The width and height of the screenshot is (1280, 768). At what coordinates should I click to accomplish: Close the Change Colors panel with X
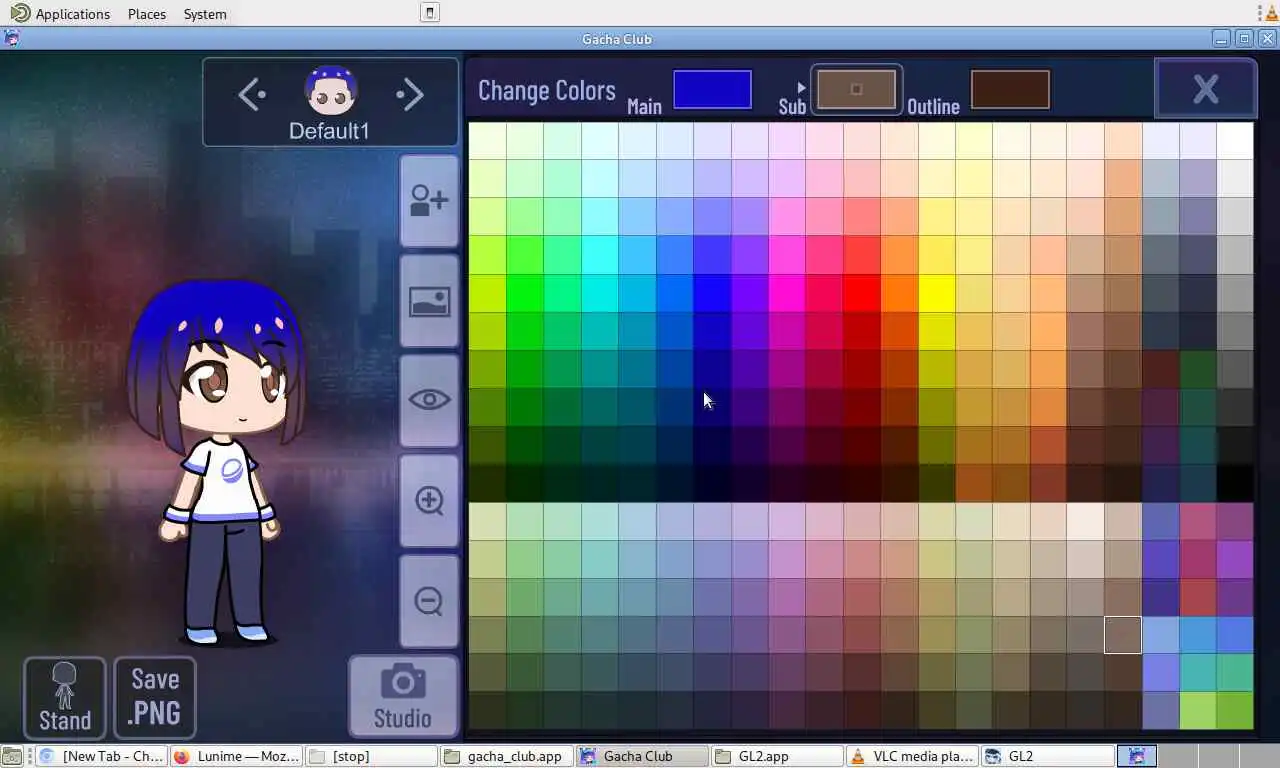(1206, 89)
